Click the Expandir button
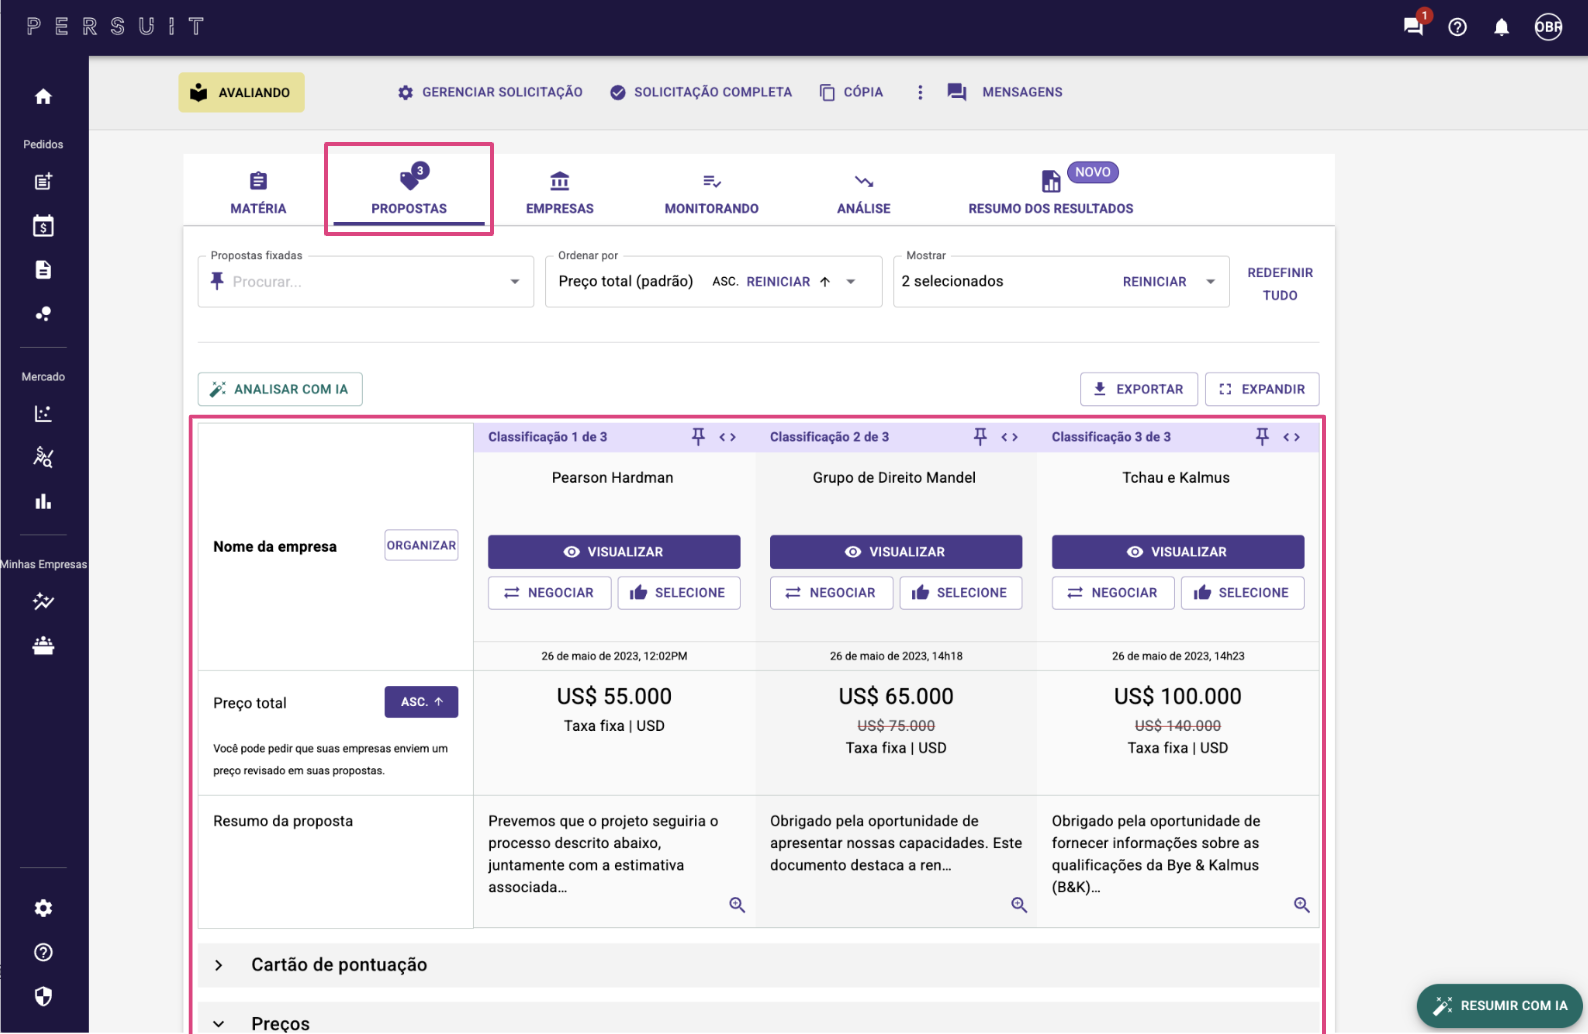The height and width of the screenshot is (1034, 1588). point(1262,389)
